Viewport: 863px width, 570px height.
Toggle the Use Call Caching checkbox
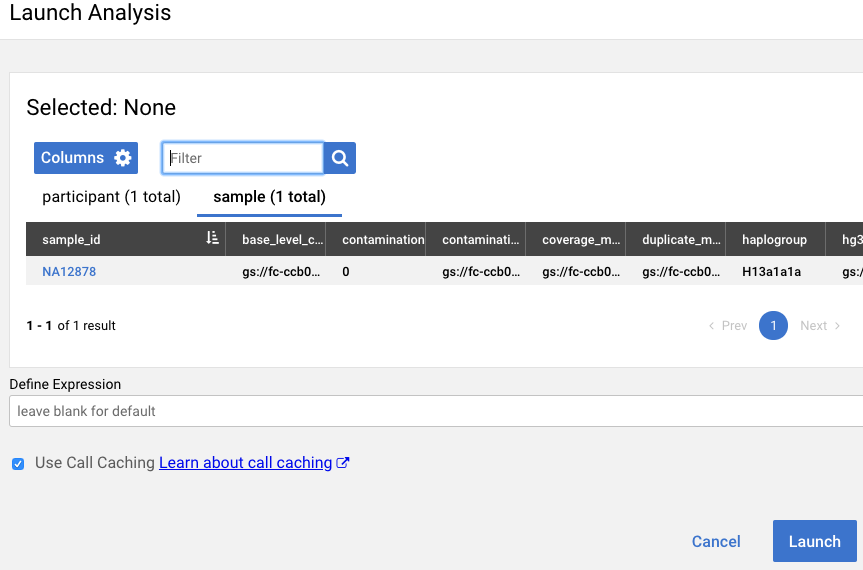tap(18, 464)
